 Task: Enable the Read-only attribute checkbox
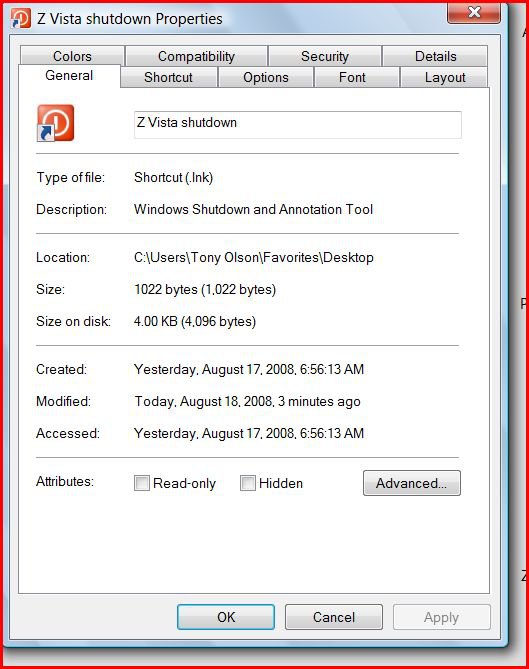tap(142, 483)
